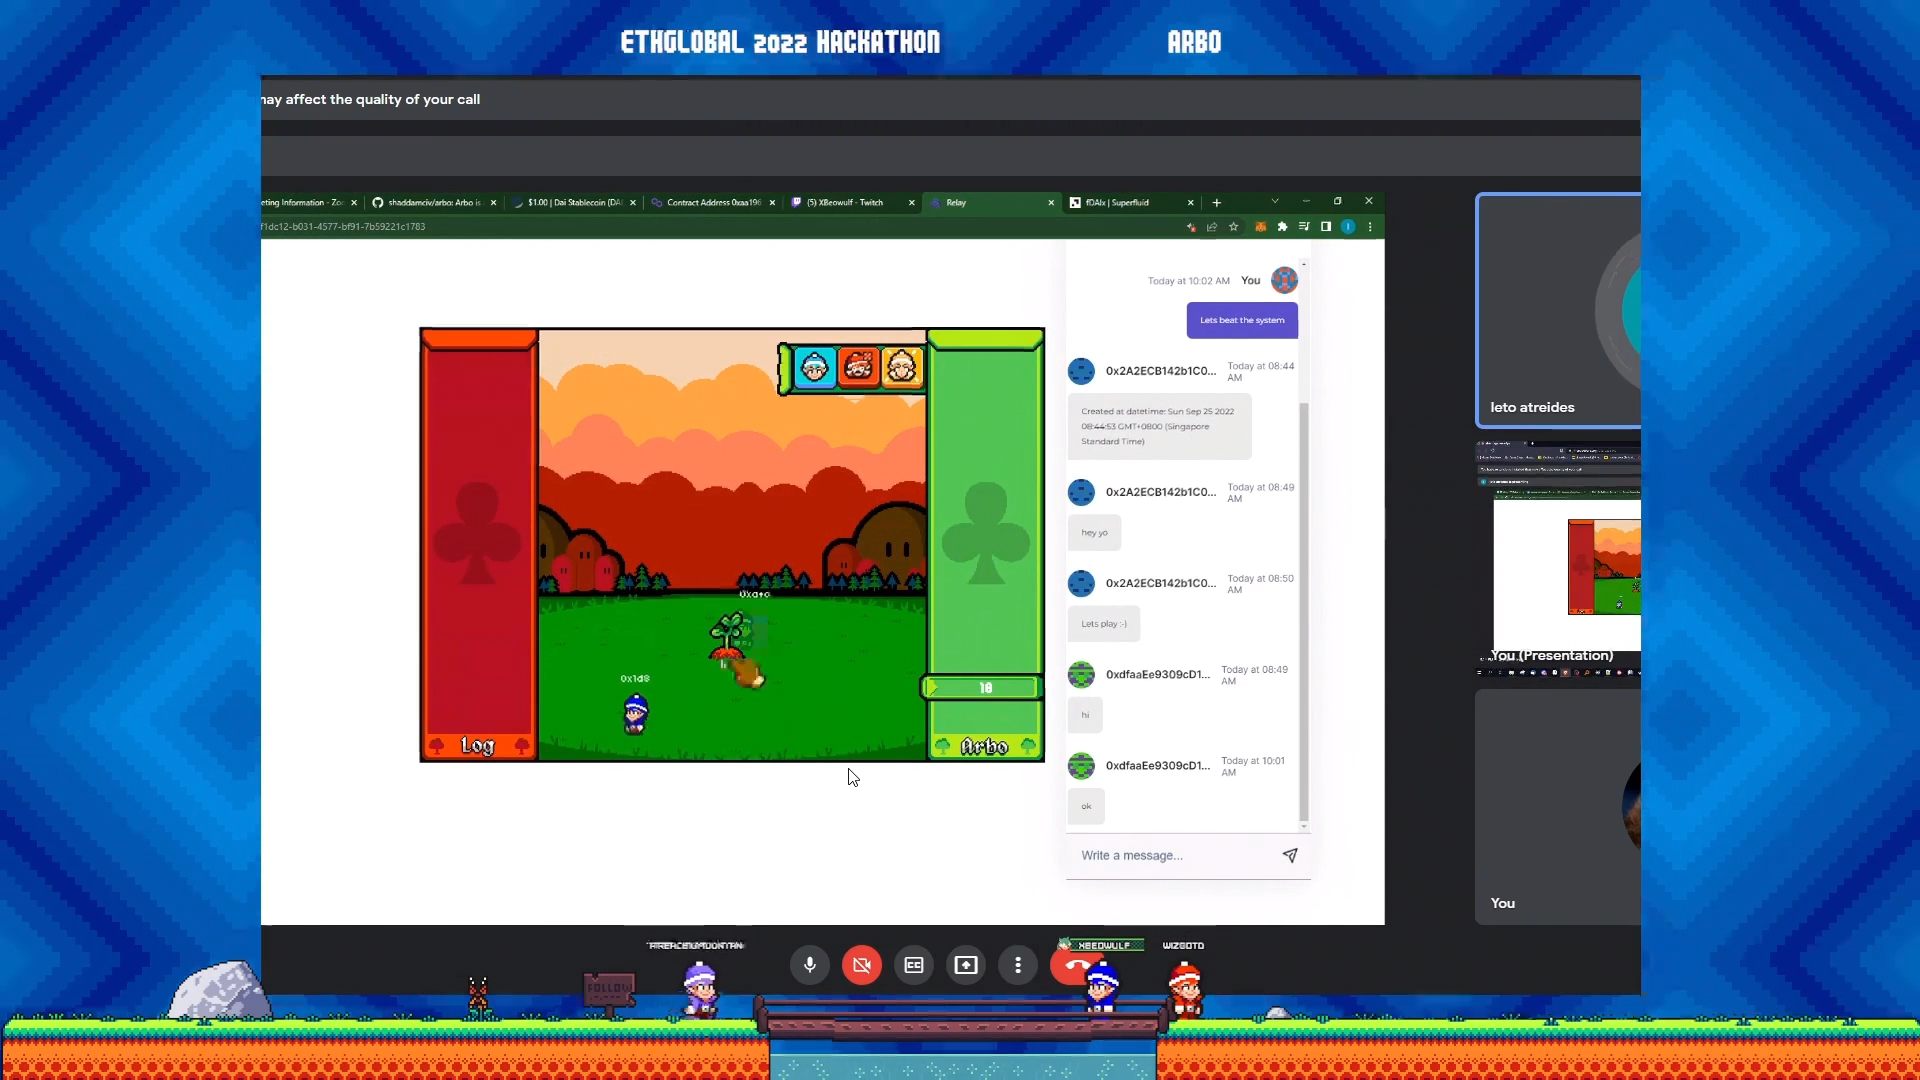Select the leto atreides participant tile
This screenshot has width=1920, height=1080.
pos(1558,310)
